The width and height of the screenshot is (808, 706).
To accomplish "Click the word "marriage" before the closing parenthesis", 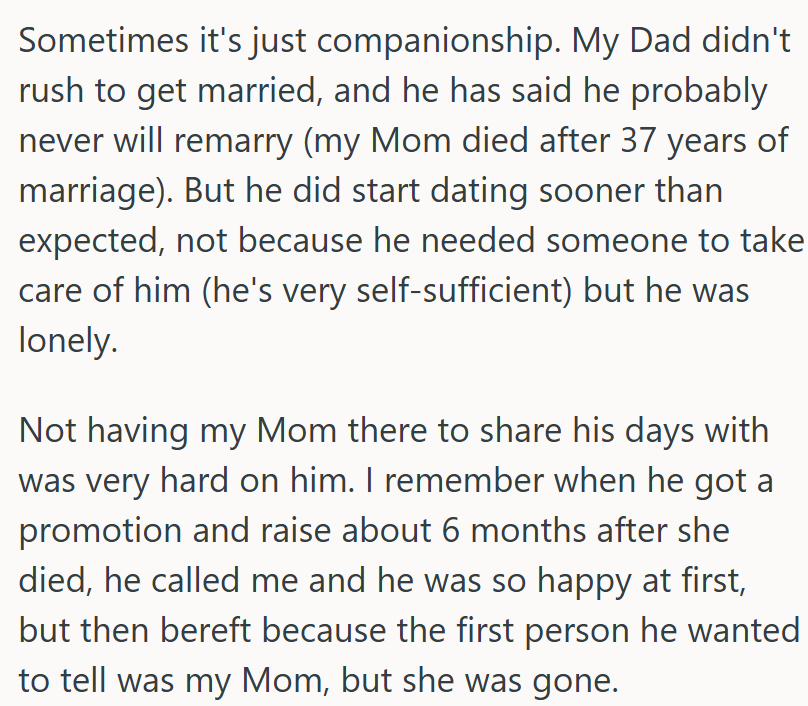I will click(92, 190).
